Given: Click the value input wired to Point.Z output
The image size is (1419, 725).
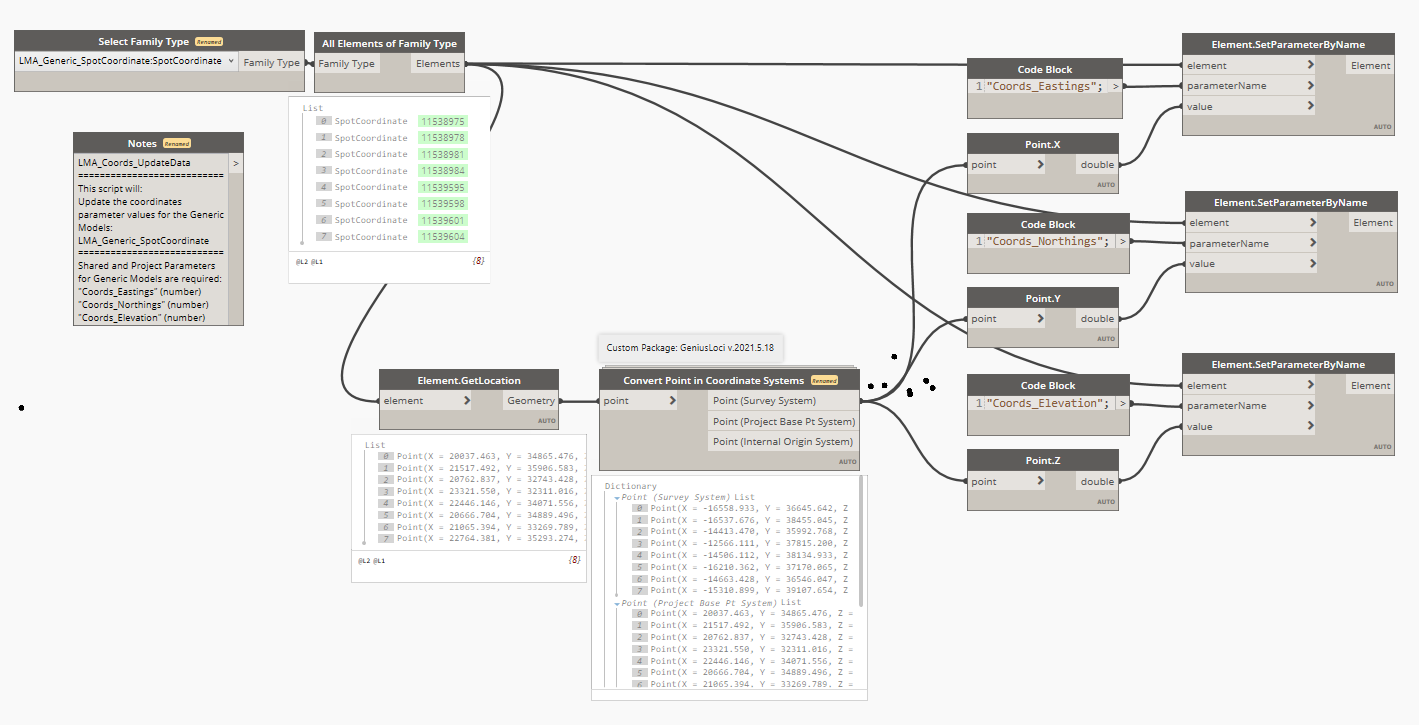Looking at the screenshot, I should point(1249,426).
